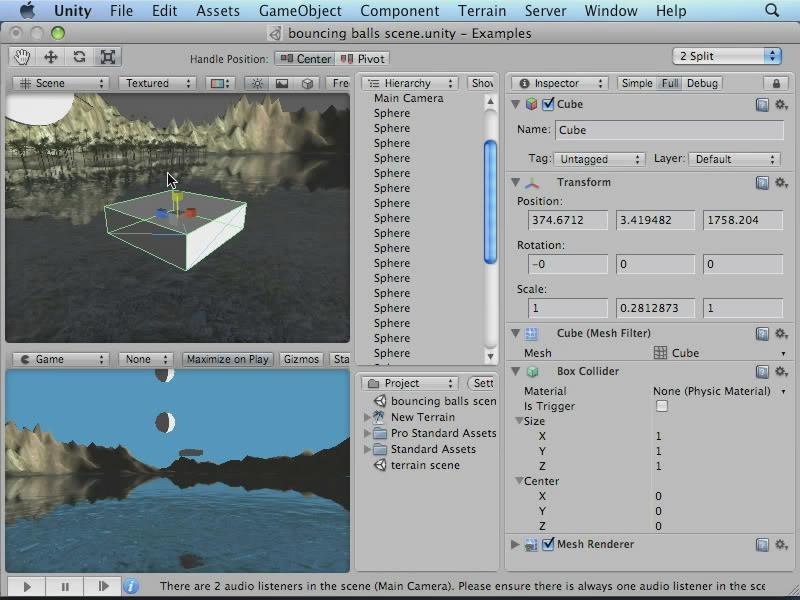Screen dimensions: 800x600
Task: Open the 2 Split layout dropdown
Action: [x=727, y=56]
